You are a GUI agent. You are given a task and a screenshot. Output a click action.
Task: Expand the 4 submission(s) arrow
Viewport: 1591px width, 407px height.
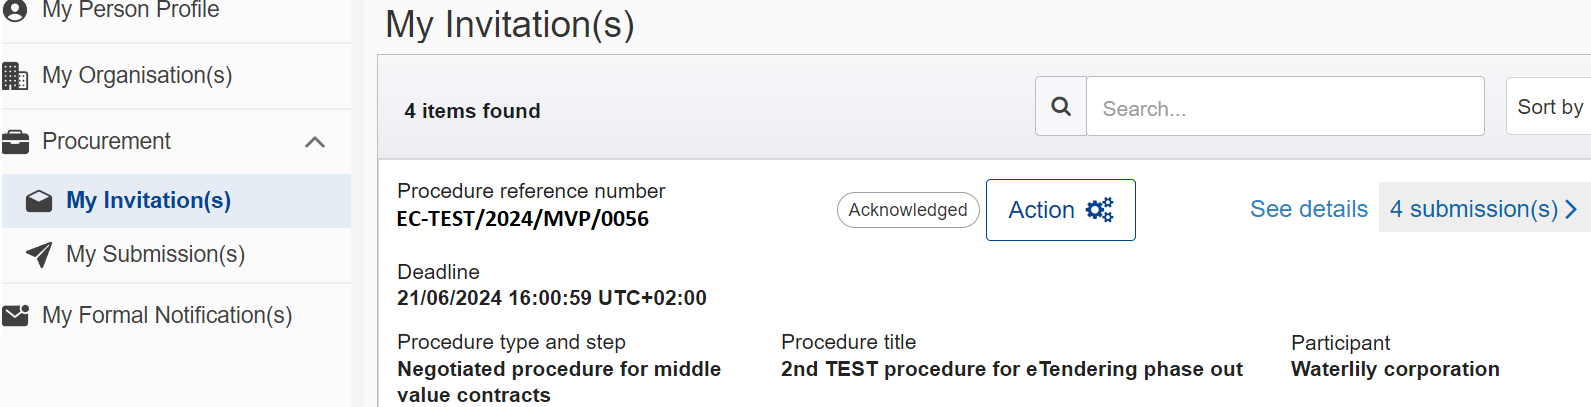(x=1571, y=209)
